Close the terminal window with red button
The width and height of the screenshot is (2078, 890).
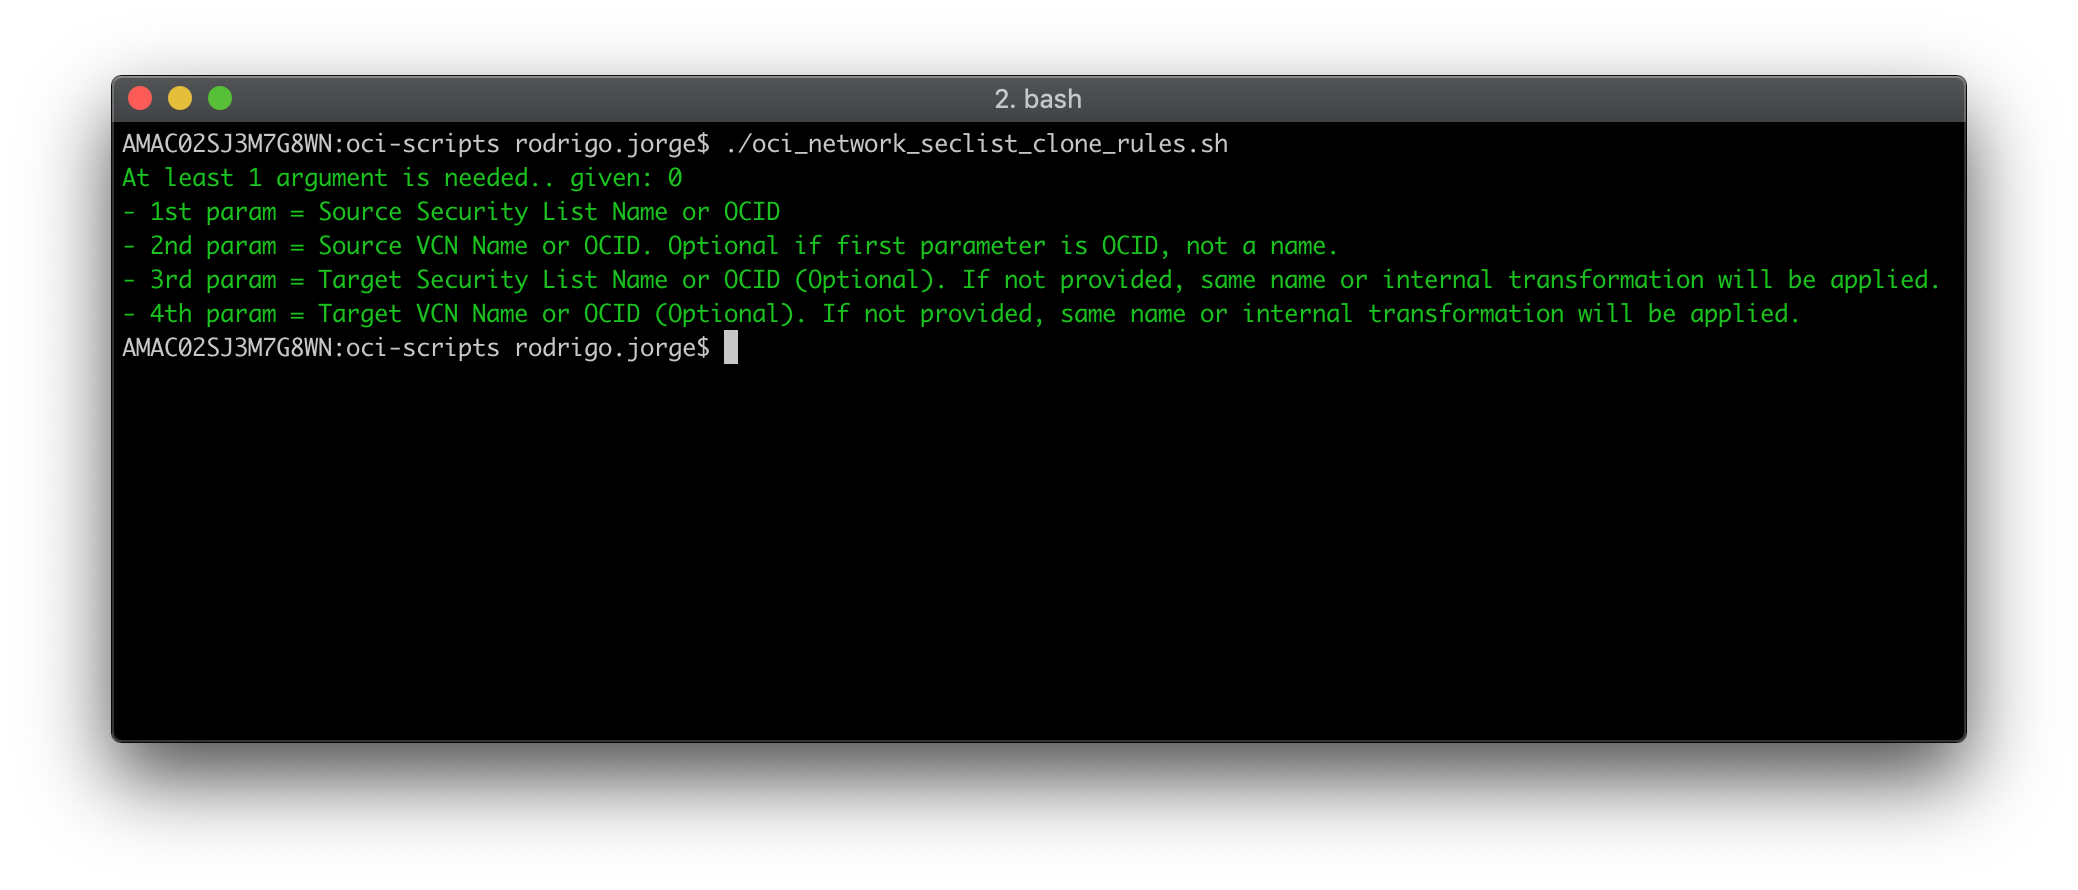[x=140, y=98]
